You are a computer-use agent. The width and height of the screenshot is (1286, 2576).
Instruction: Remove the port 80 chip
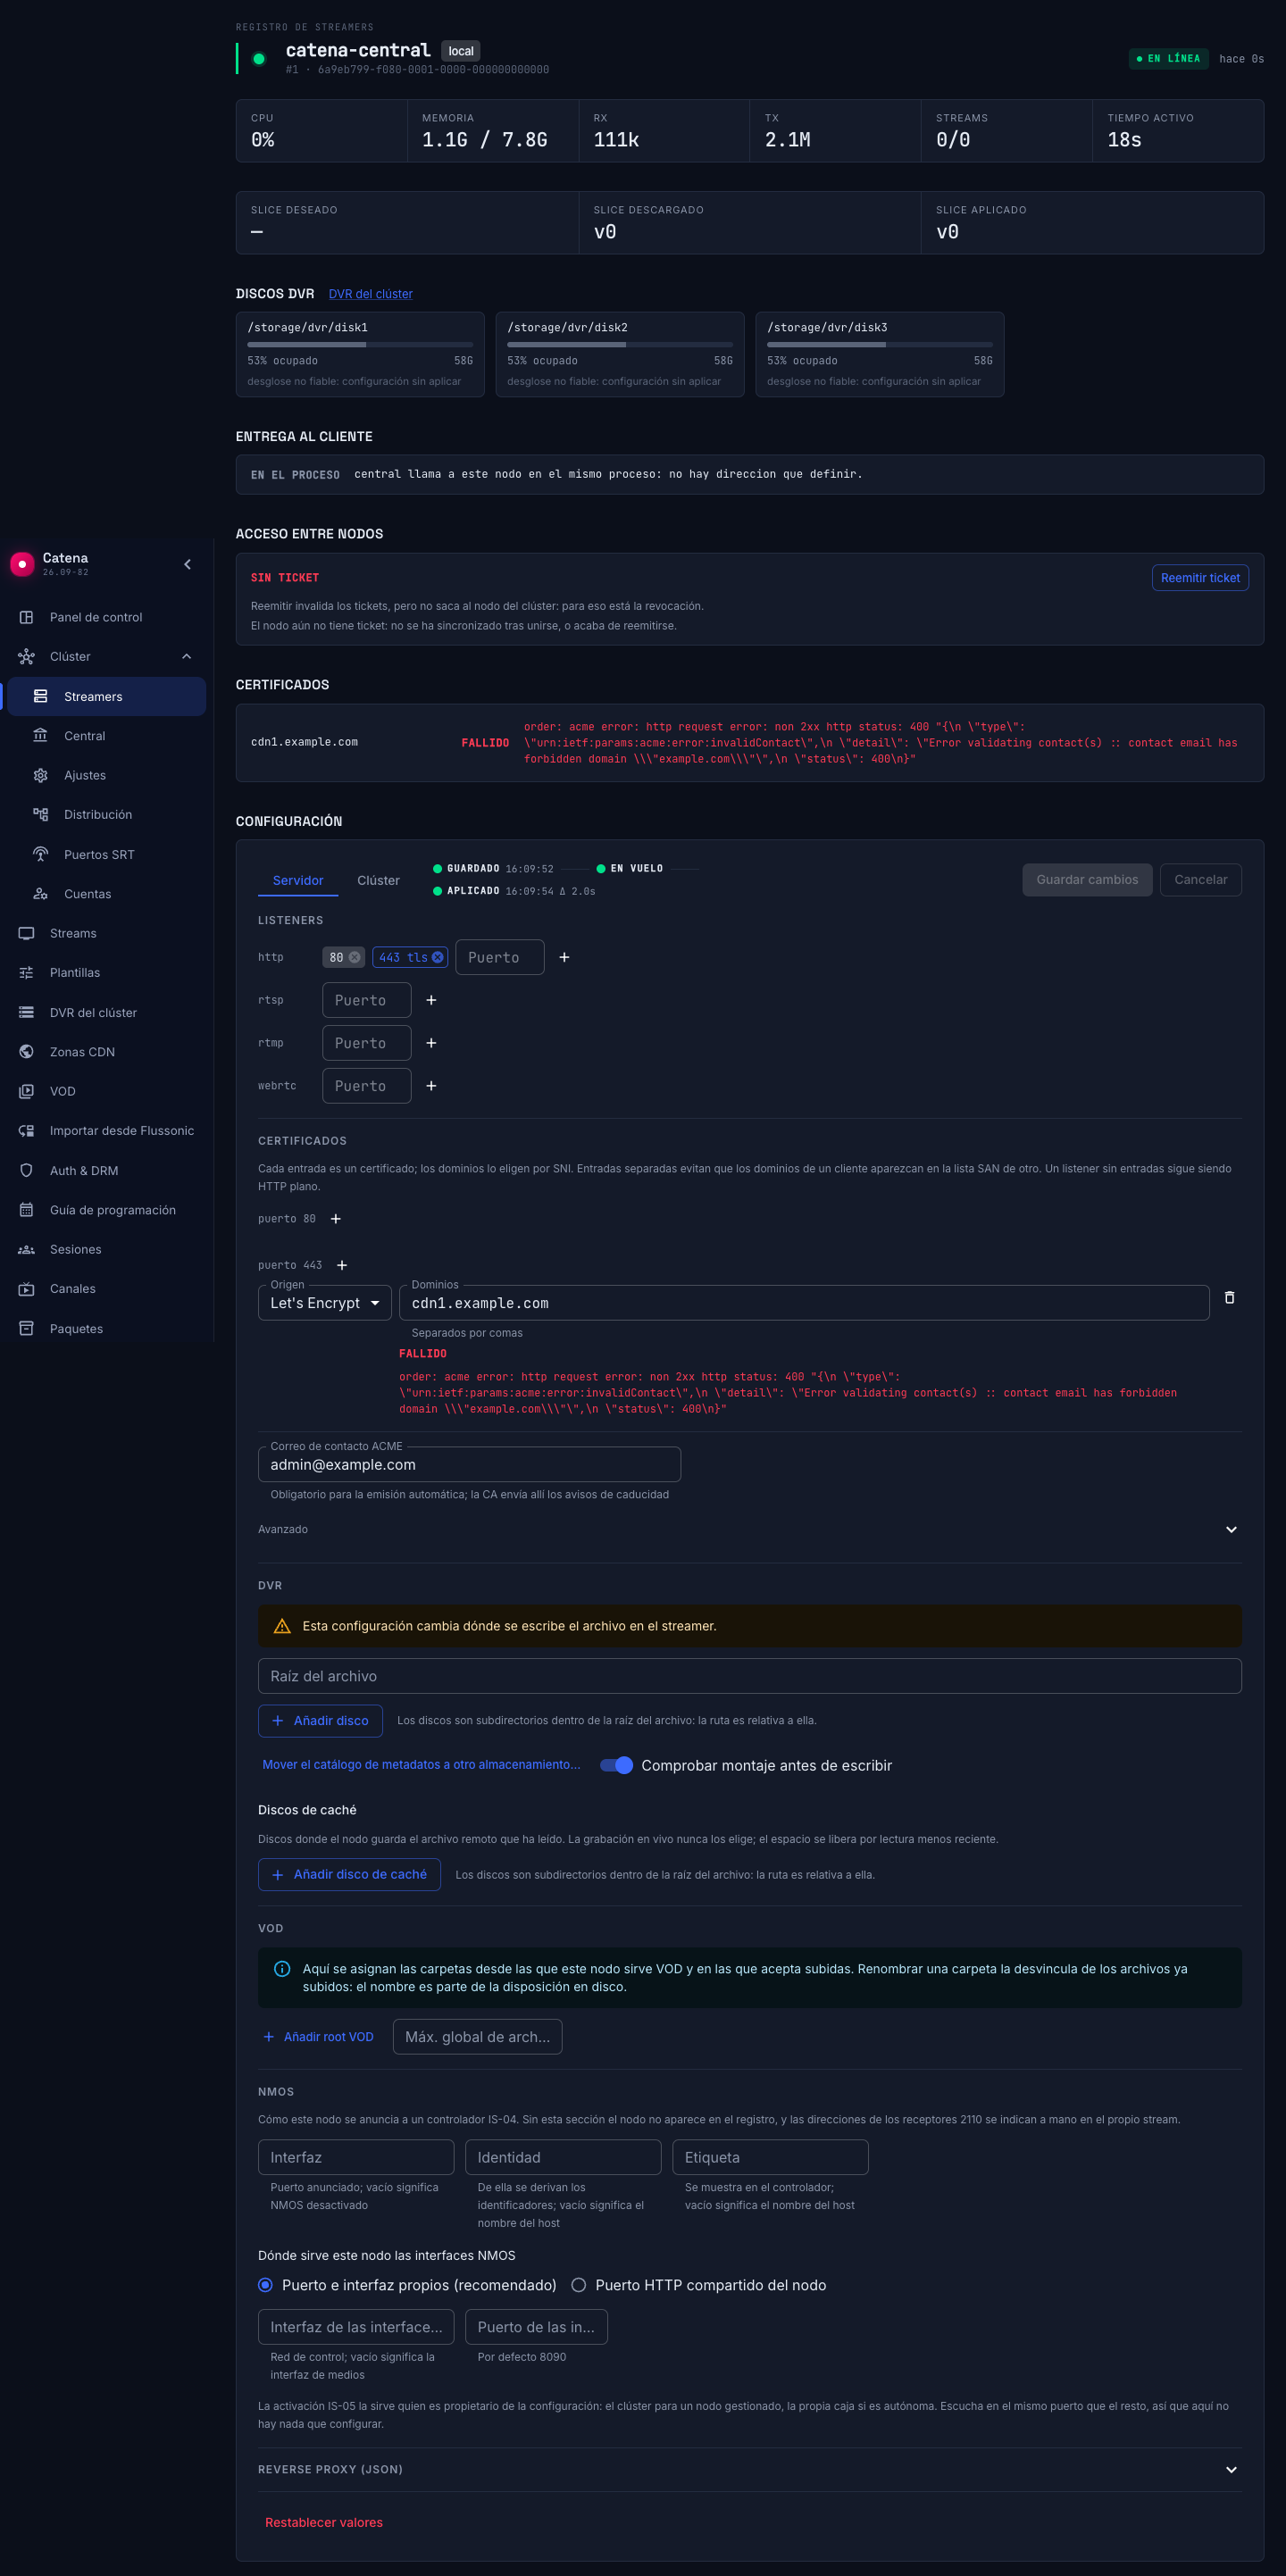pyautogui.click(x=354, y=957)
